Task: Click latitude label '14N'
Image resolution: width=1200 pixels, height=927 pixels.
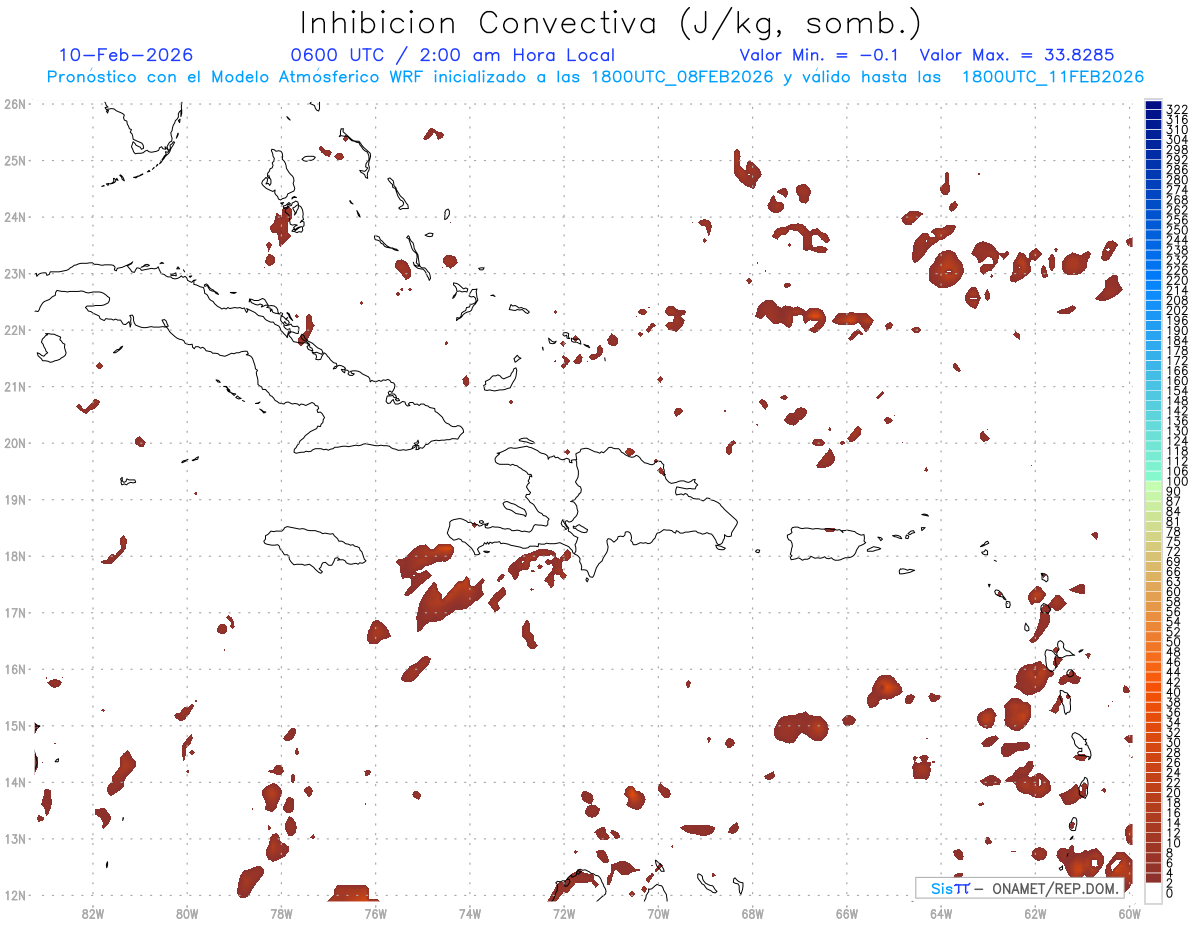Action: tap(14, 782)
